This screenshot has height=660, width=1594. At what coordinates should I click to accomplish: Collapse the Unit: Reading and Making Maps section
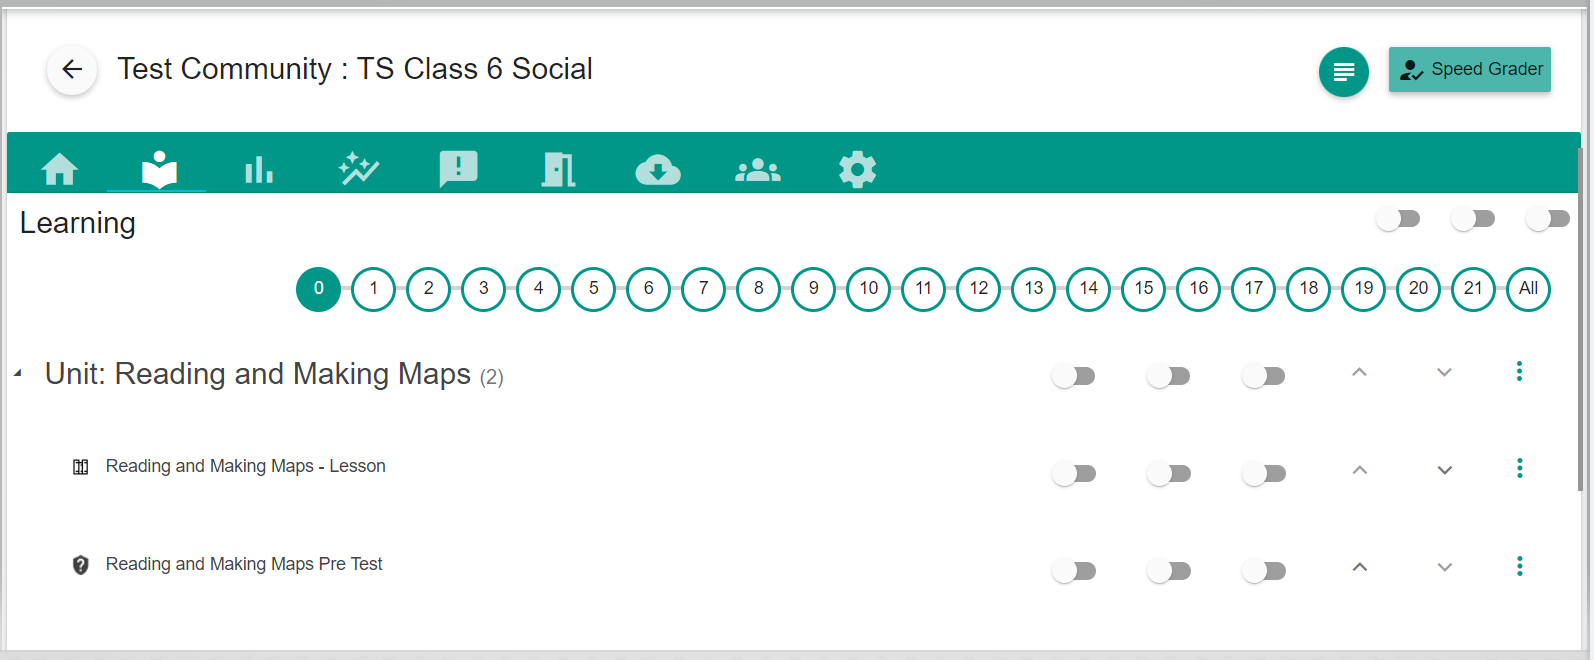[19, 374]
